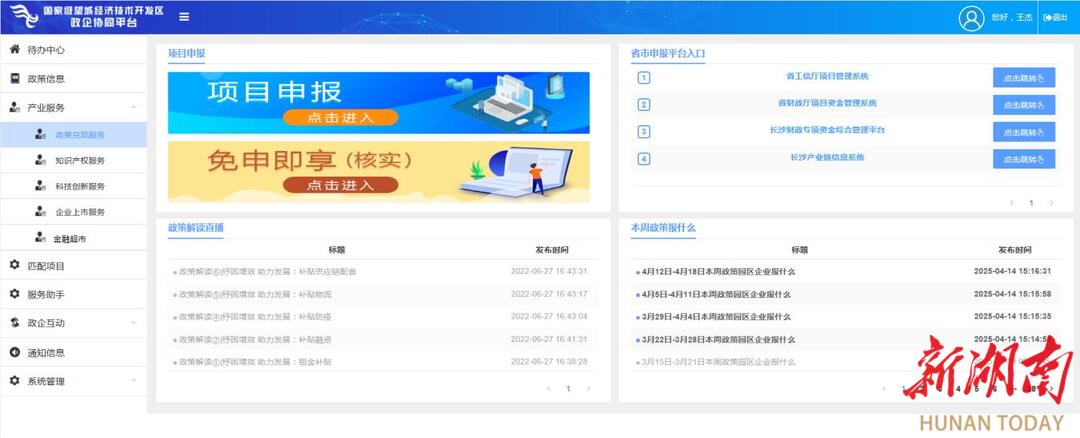
Task: Open 服务助手 from sidebar
Action: [46, 295]
